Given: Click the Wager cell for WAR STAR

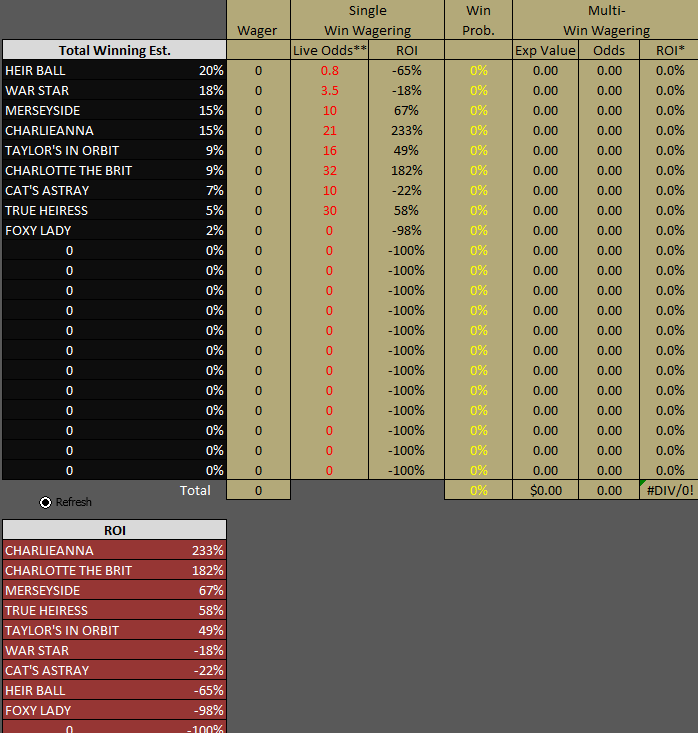Looking at the screenshot, I should coord(258,90).
